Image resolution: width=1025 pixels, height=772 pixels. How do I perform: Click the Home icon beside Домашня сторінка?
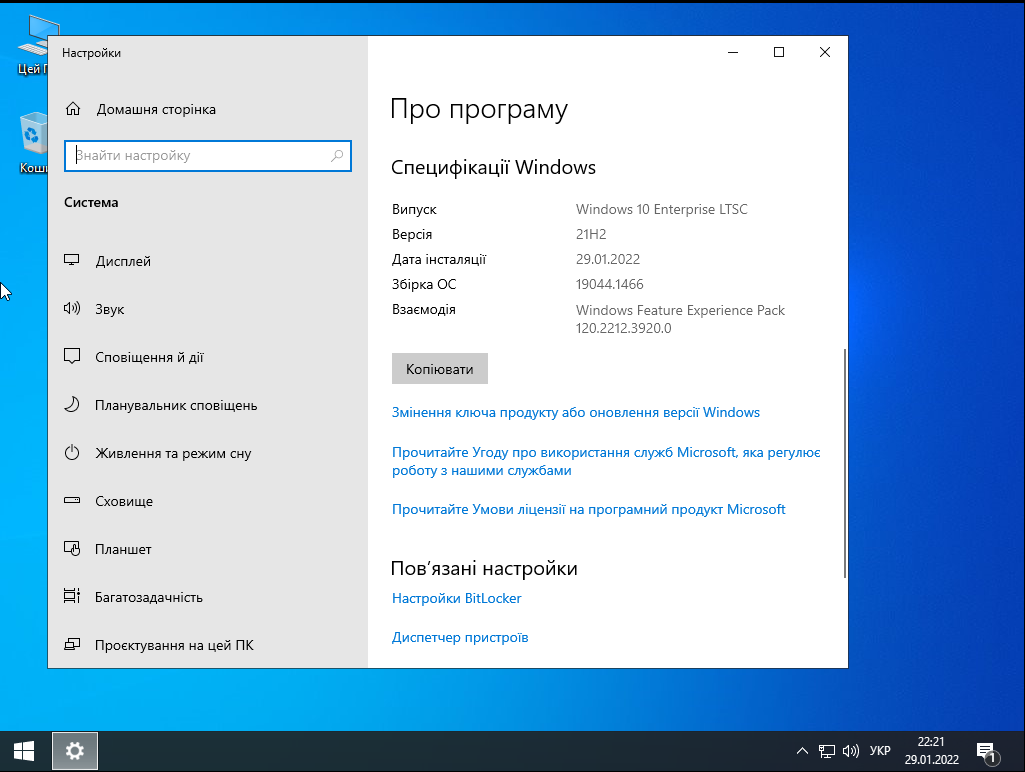(x=72, y=109)
